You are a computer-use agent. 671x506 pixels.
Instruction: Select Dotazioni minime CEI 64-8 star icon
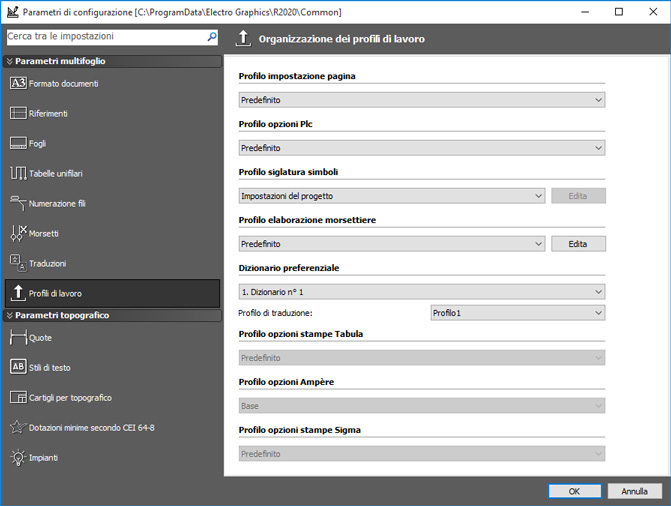(18, 427)
